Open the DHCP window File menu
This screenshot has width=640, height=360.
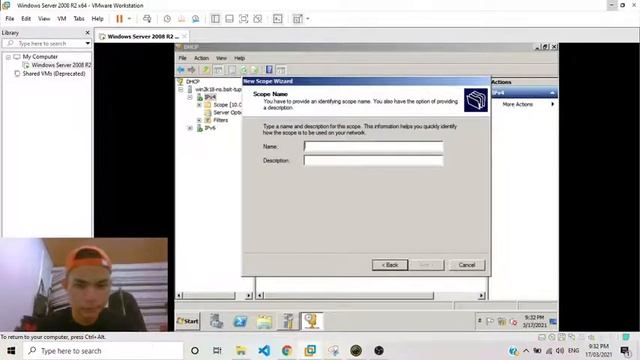point(182,58)
